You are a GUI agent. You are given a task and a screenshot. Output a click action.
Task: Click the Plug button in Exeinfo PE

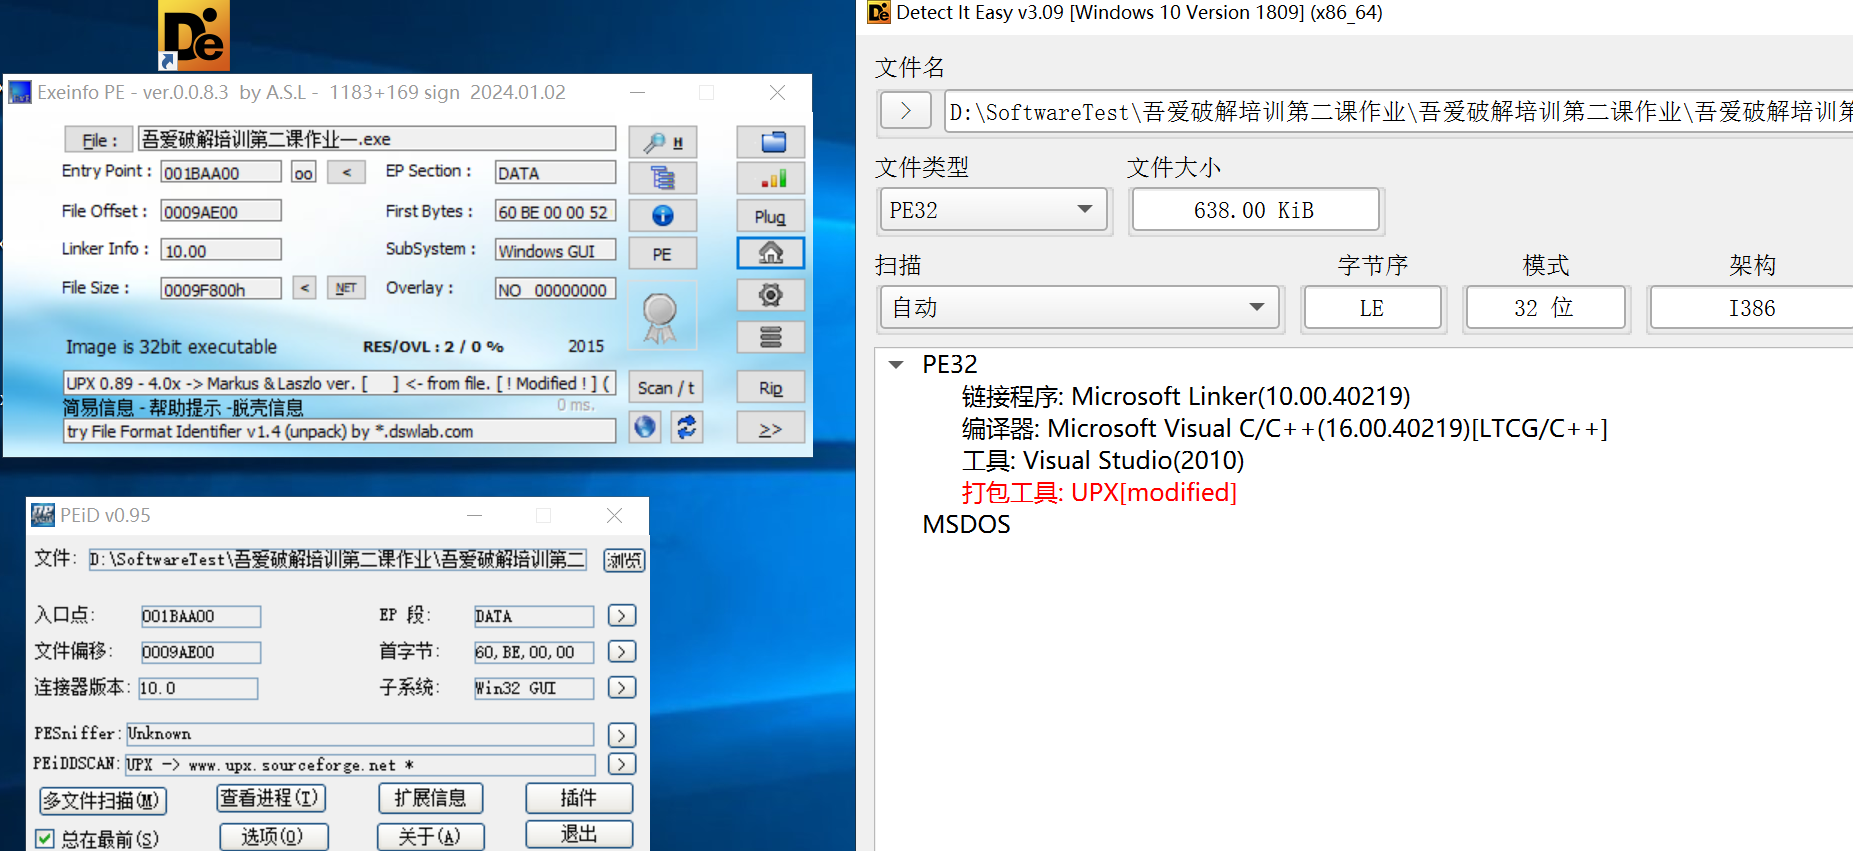point(771,216)
